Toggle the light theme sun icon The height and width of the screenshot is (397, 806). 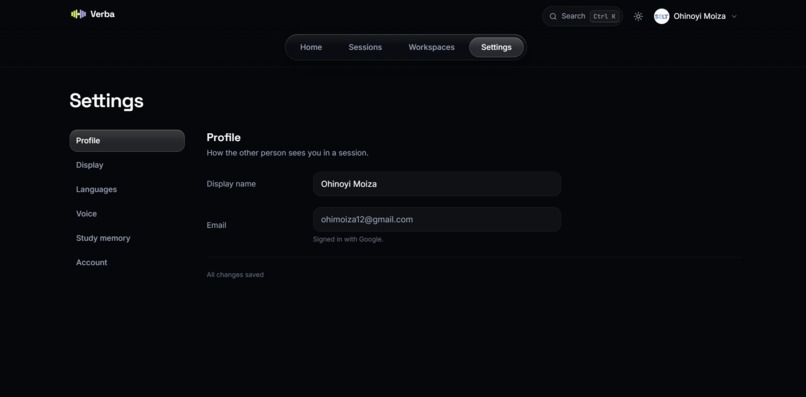coord(638,16)
